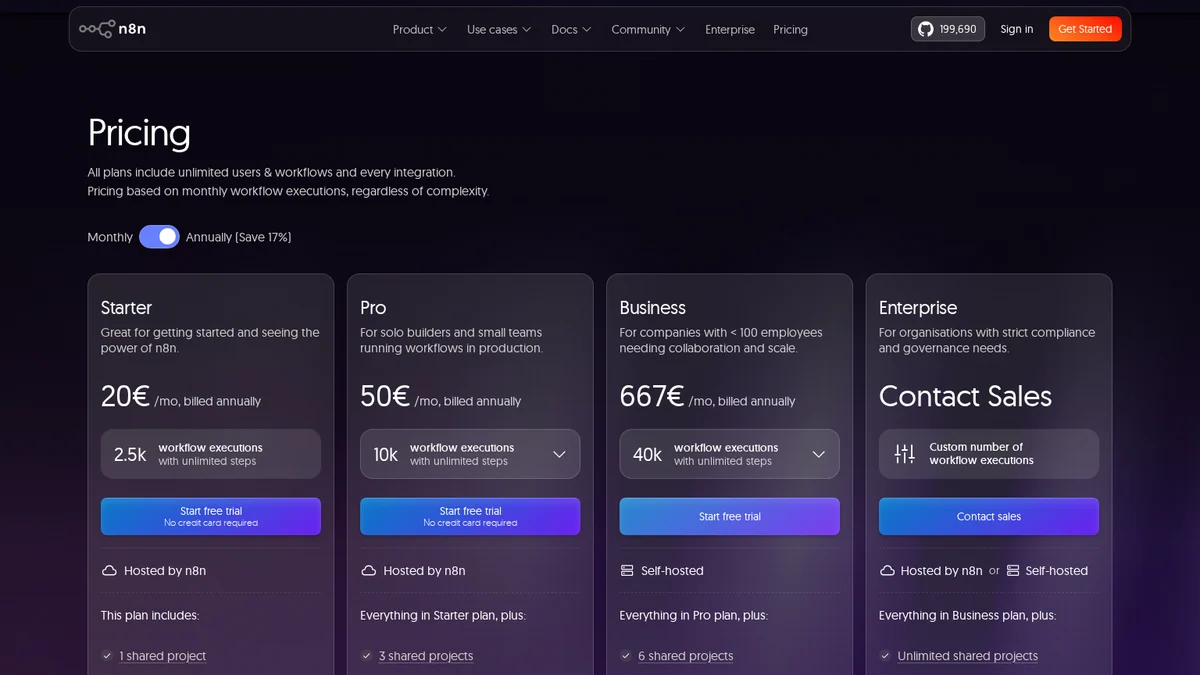Click the check icon next to Unlimited shared projects
The image size is (1200, 675).
[x=885, y=656]
